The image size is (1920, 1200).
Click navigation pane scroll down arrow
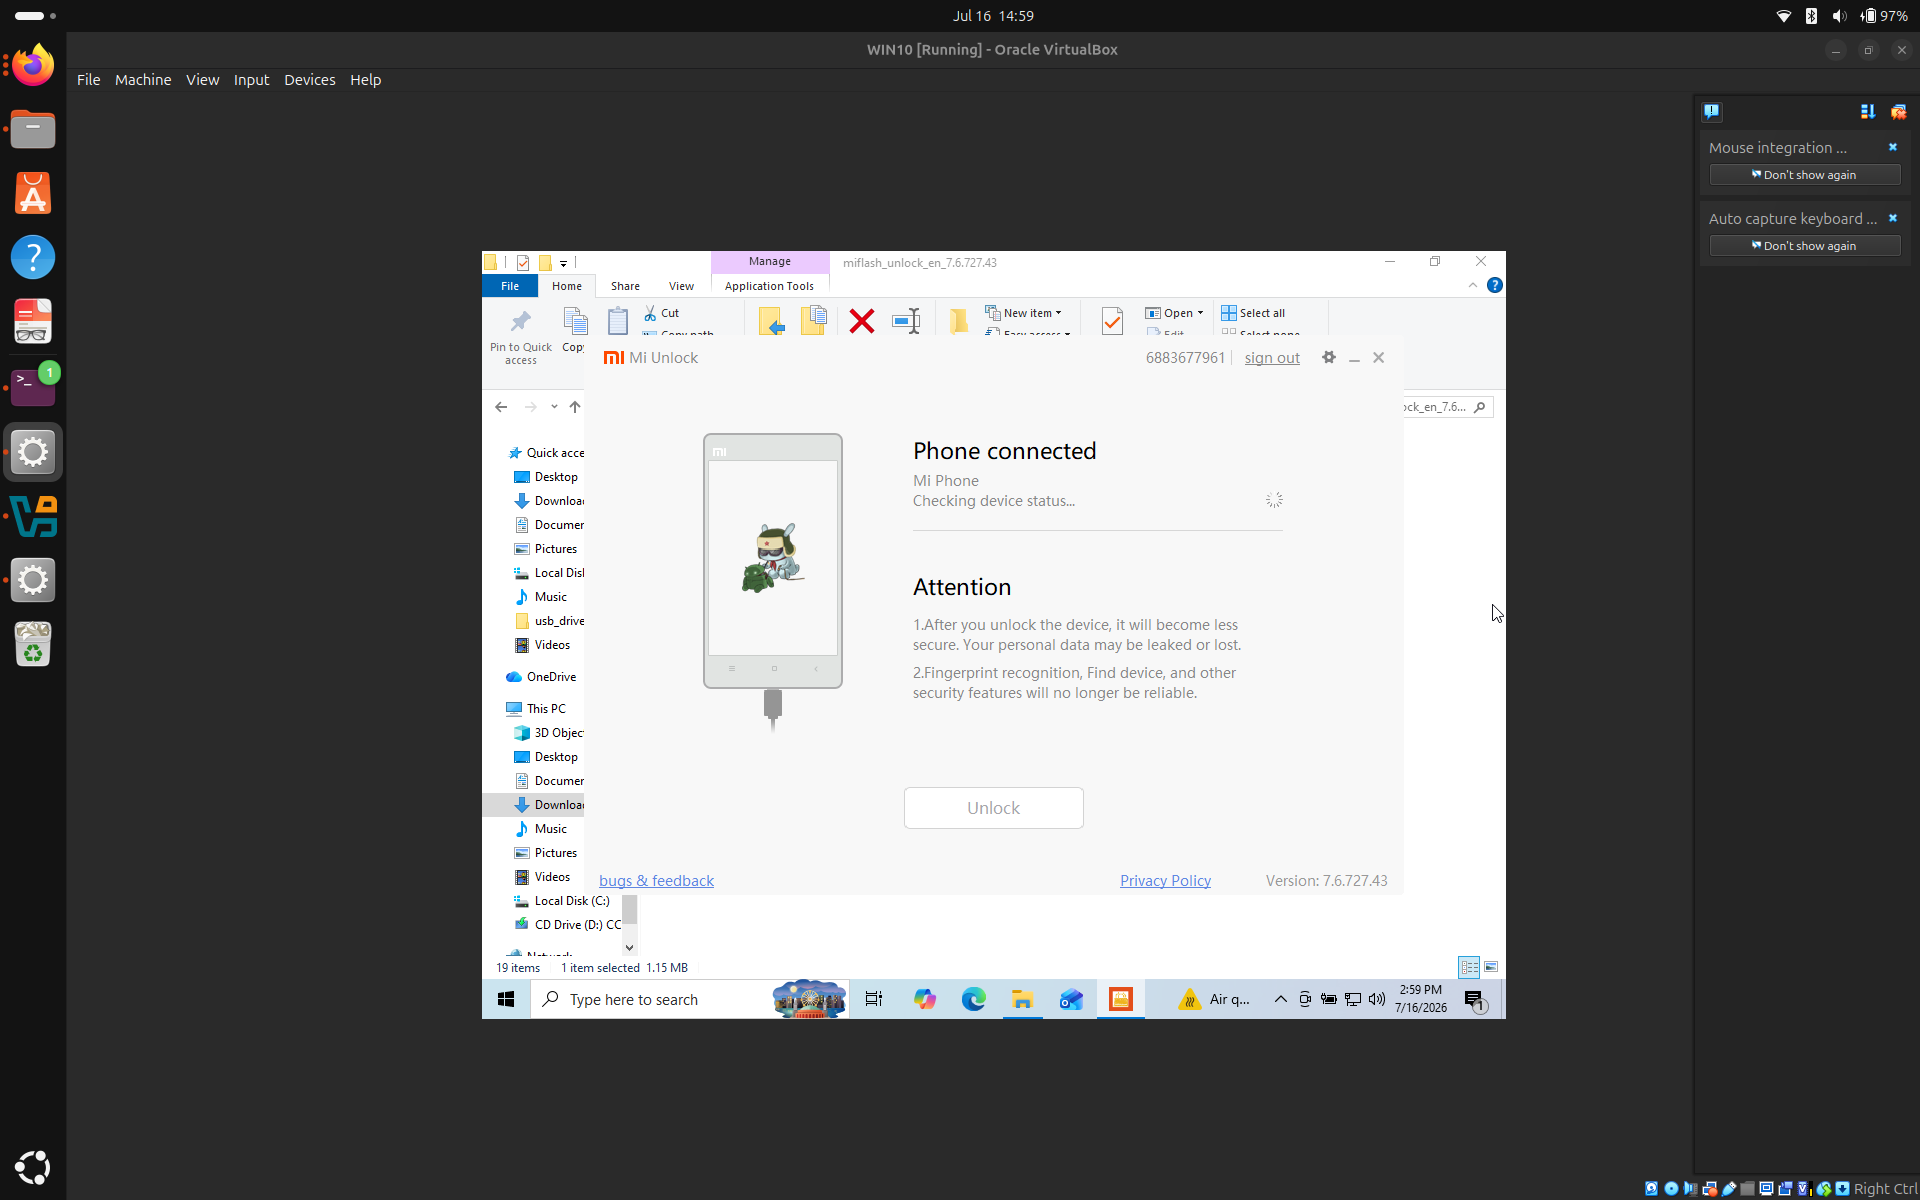click(x=630, y=947)
